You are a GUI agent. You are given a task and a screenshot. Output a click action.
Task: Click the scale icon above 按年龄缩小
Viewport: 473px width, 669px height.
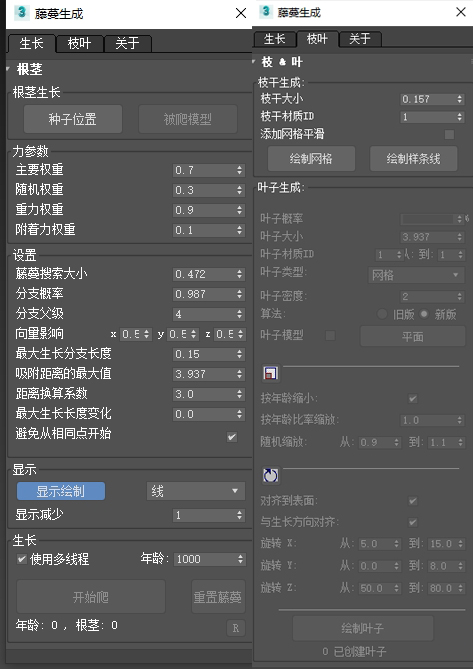point(271,373)
